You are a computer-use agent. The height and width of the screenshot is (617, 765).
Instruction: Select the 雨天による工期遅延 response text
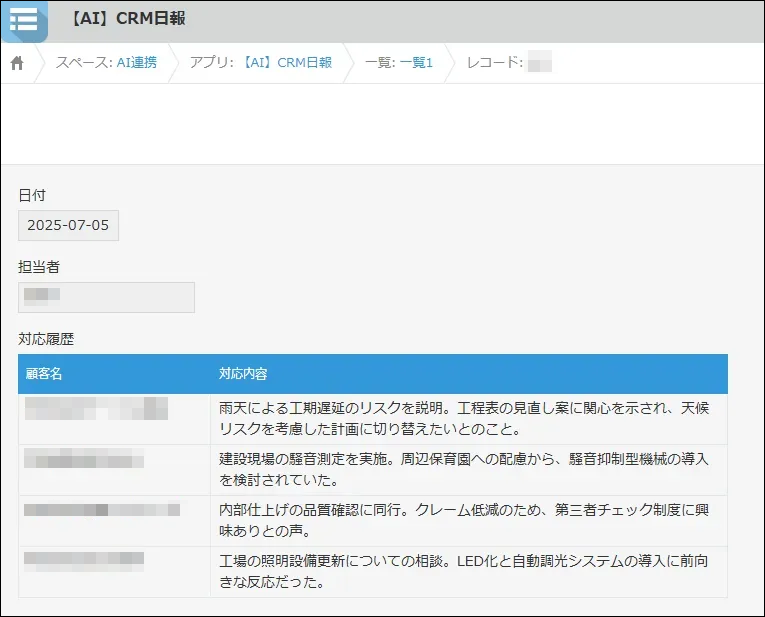pyautogui.click(x=463, y=418)
